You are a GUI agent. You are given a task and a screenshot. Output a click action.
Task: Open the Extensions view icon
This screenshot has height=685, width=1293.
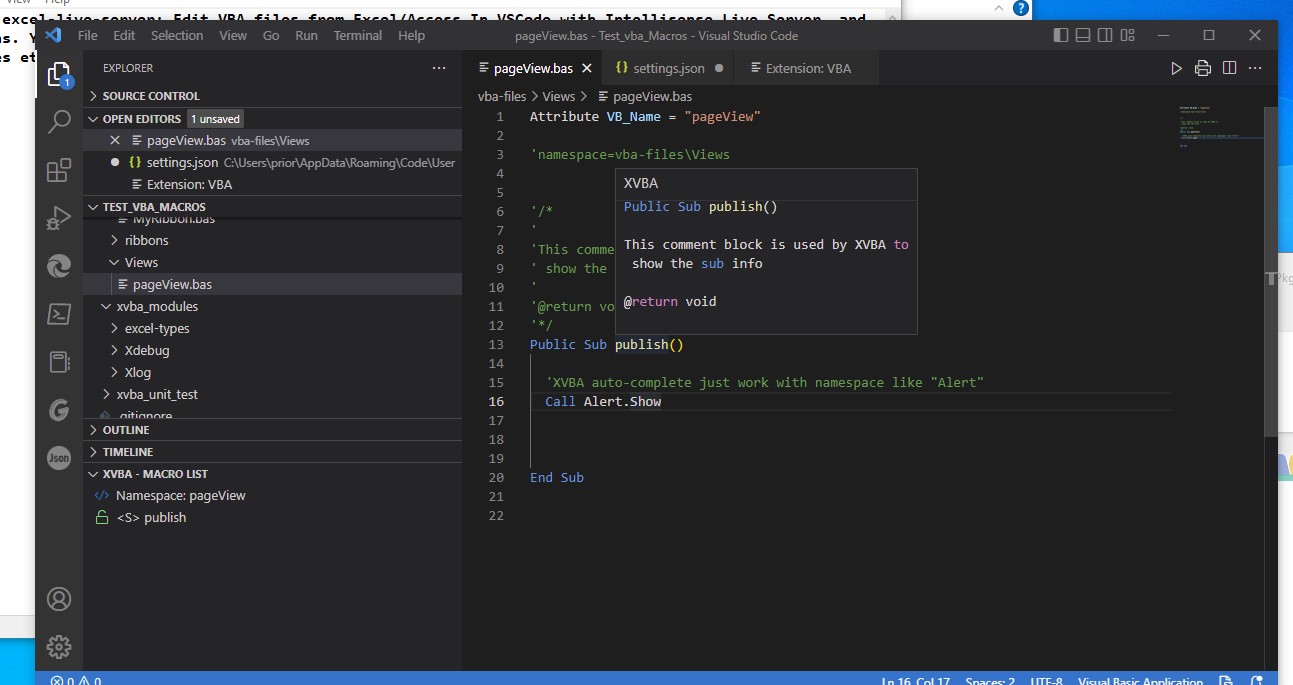point(59,170)
